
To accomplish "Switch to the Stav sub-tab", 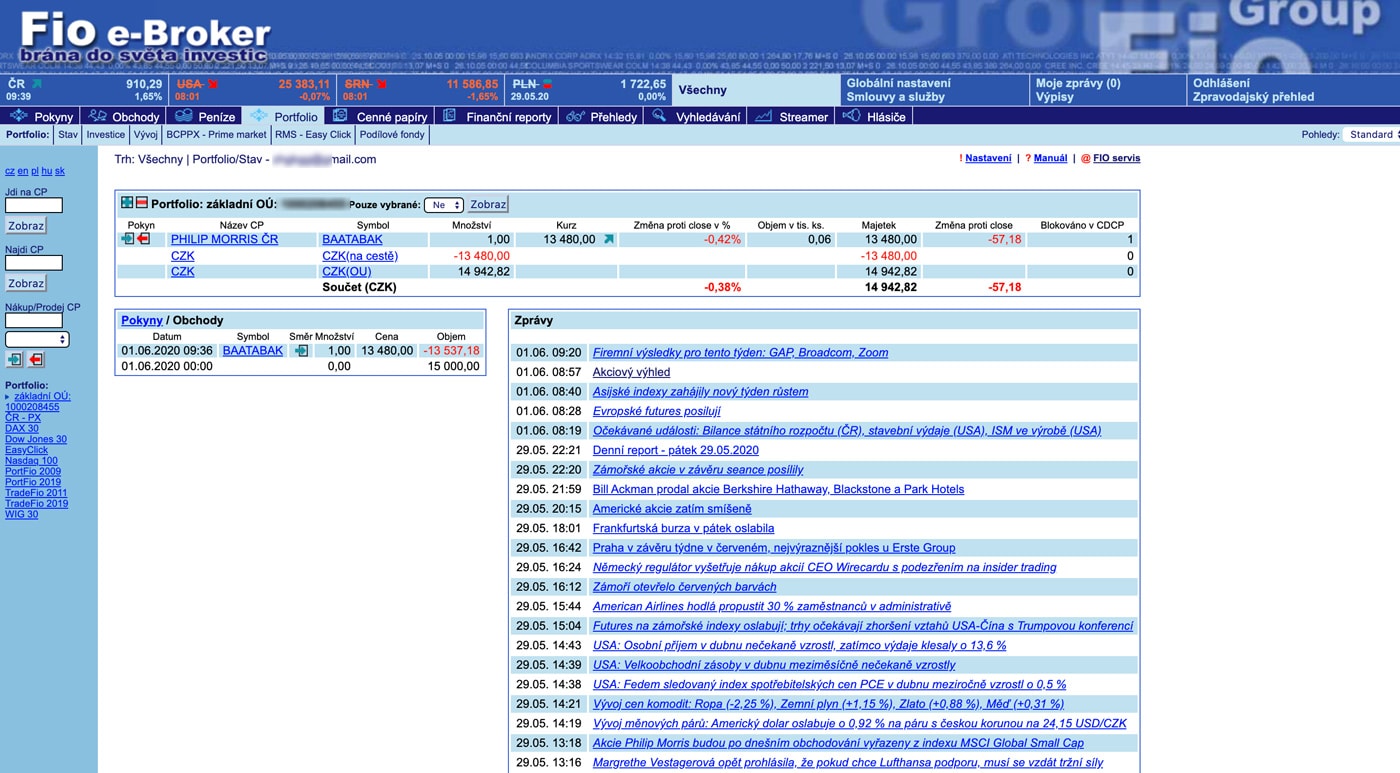I will [x=68, y=134].
